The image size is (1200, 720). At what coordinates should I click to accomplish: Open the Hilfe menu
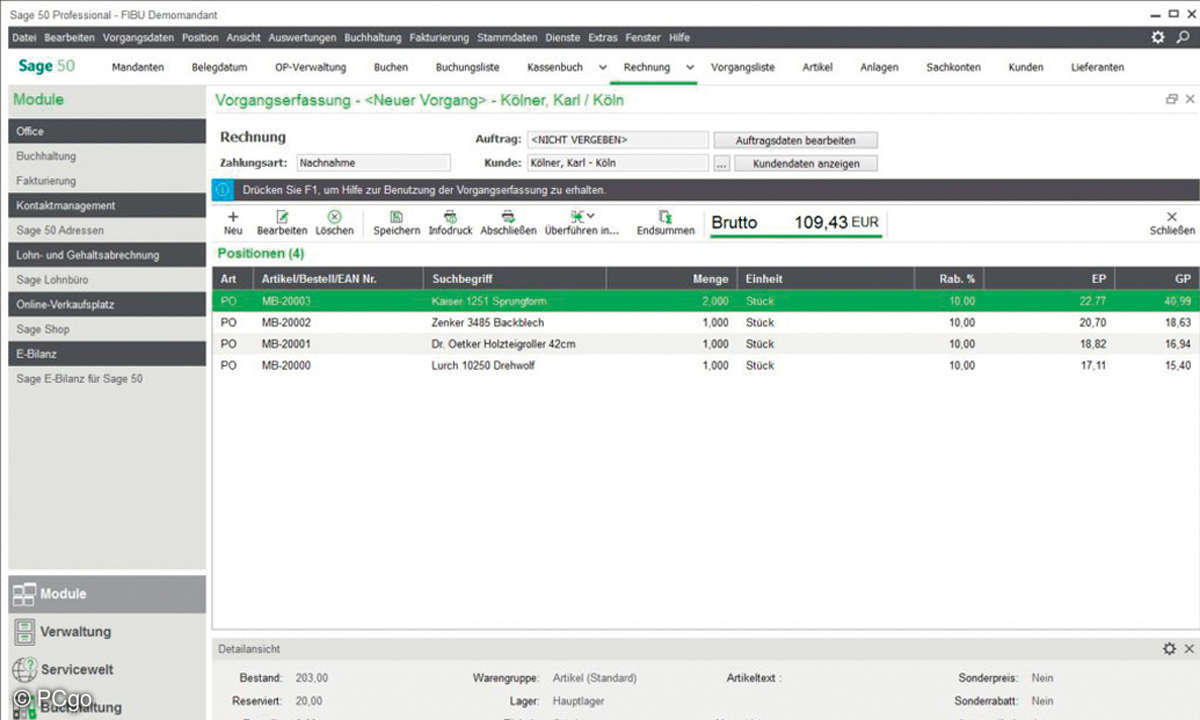(679, 37)
